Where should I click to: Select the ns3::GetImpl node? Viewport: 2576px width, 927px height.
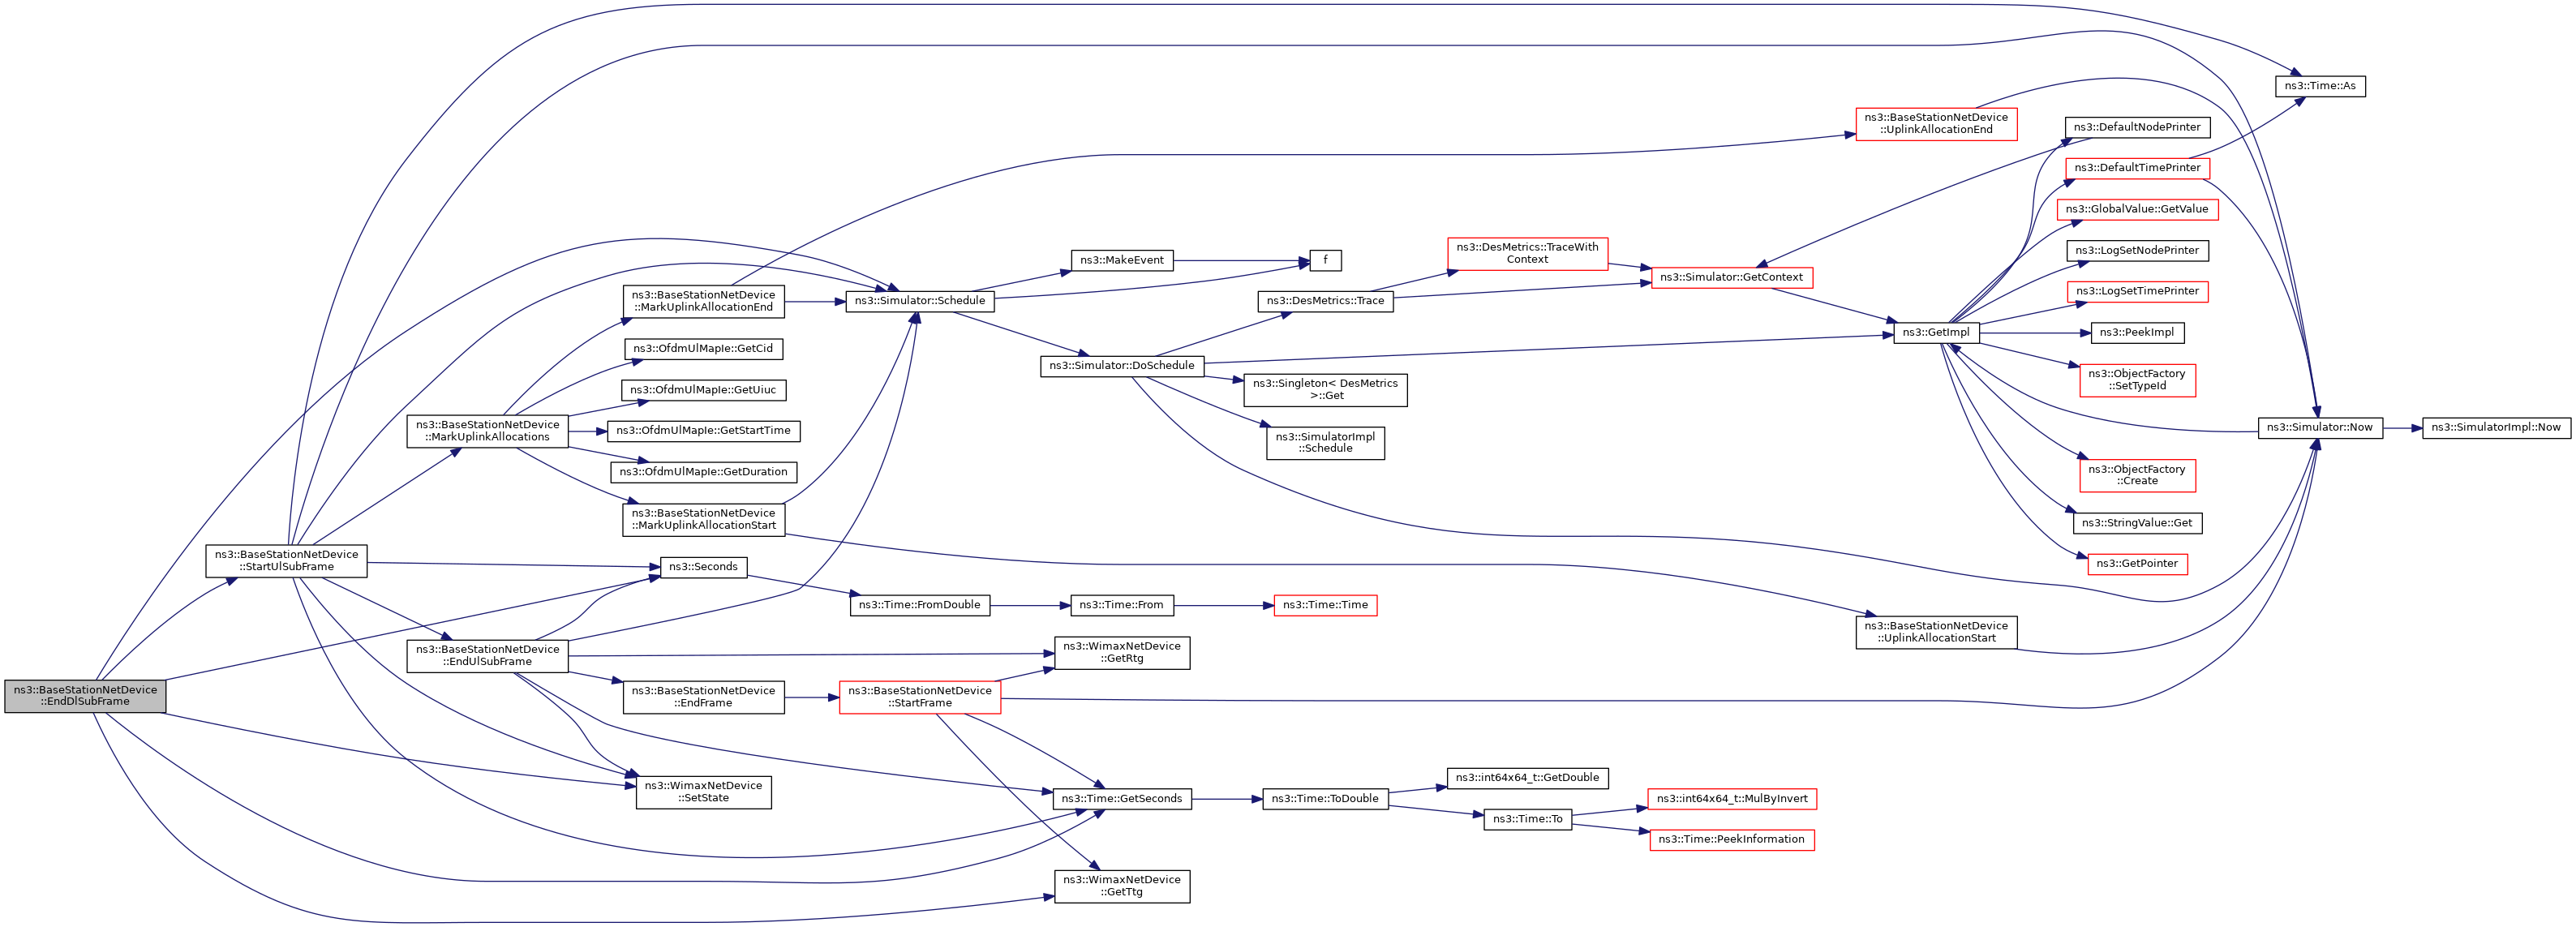tap(1937, 333)
